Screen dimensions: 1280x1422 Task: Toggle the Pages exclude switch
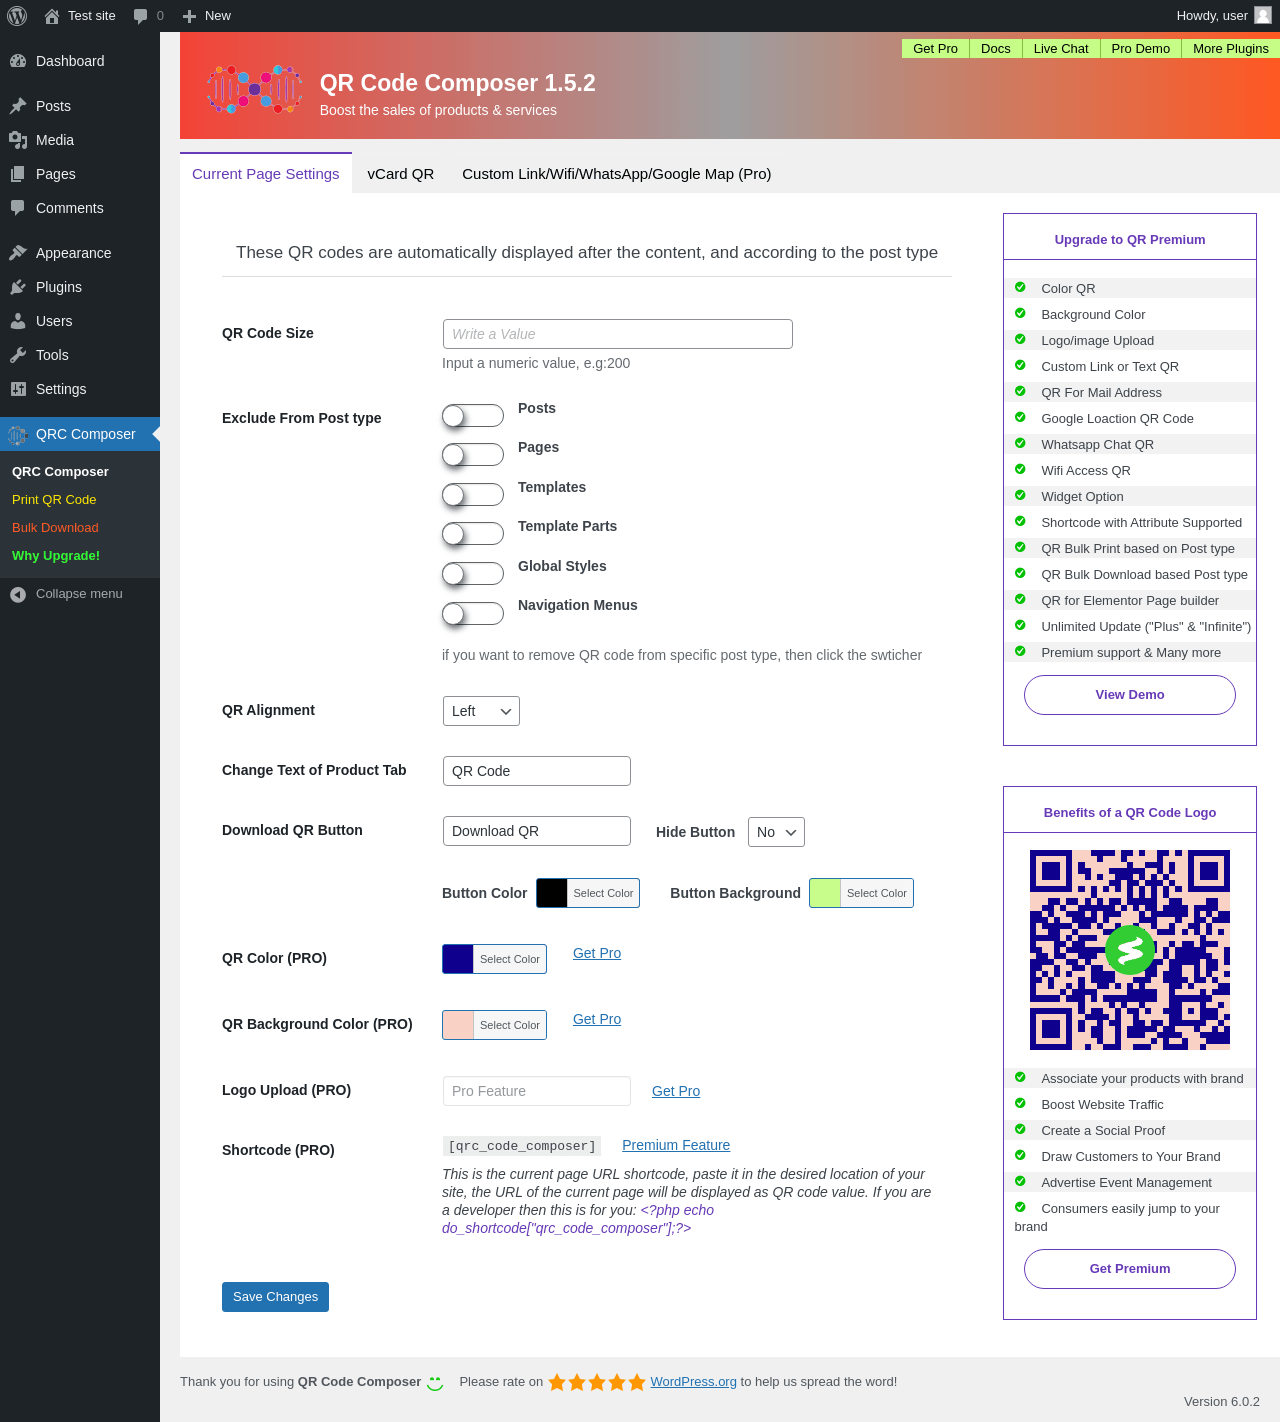473,455
